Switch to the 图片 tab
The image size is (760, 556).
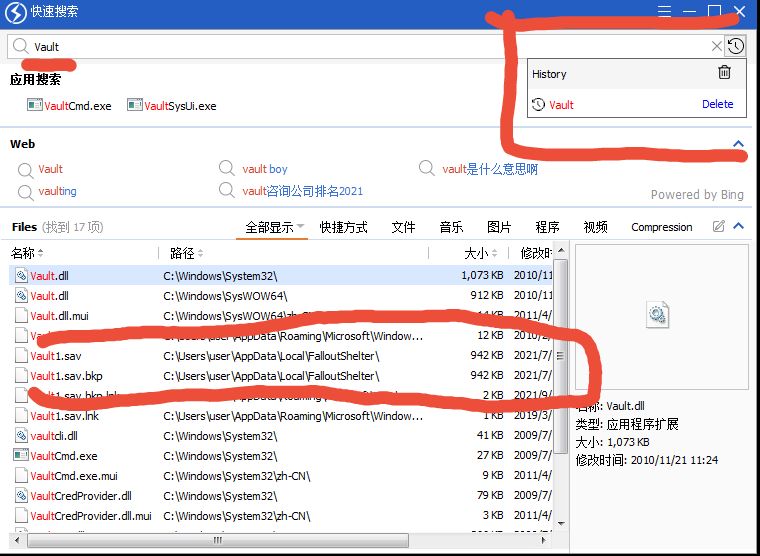[499, 227]
